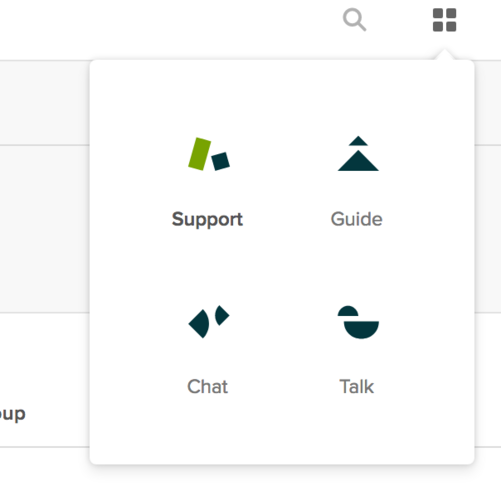Click the smaller right shape of Chat logo
501x486 pixels.
[222, 315]
